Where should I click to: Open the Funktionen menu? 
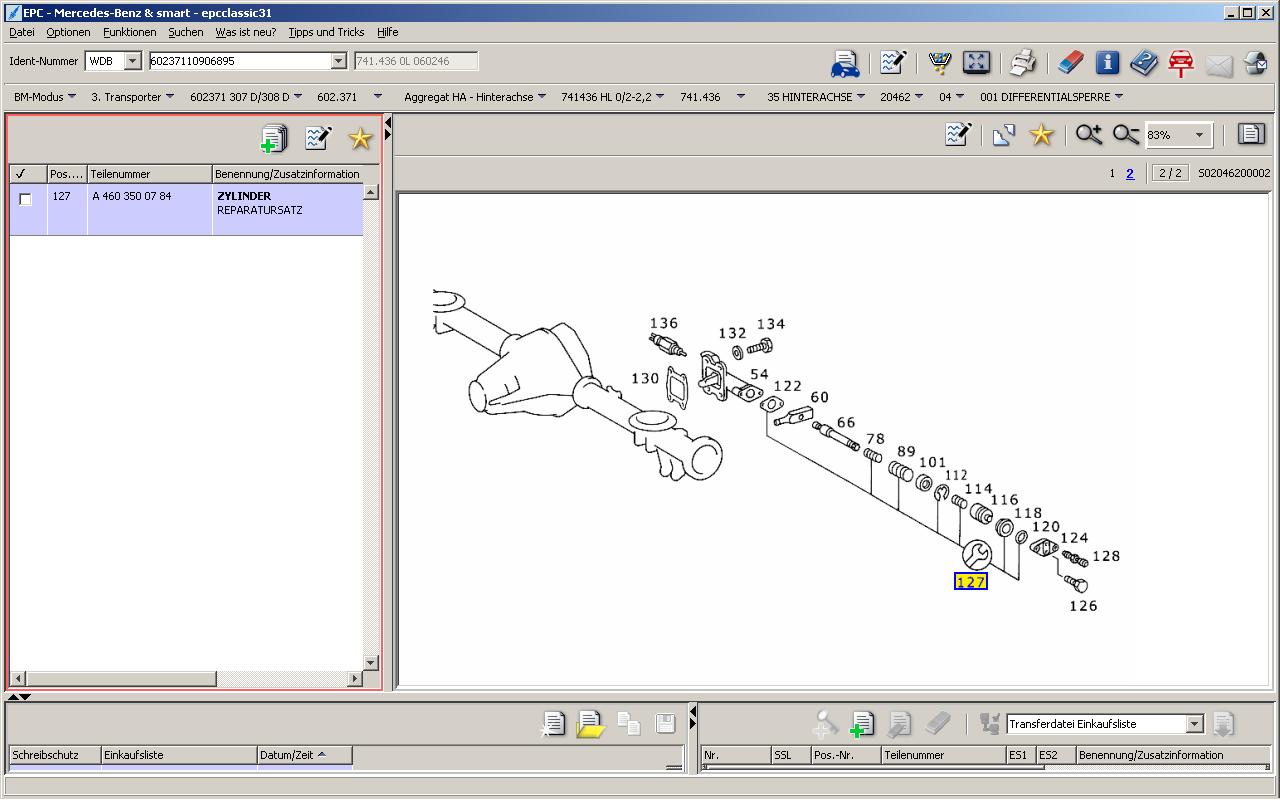point(129,32)
